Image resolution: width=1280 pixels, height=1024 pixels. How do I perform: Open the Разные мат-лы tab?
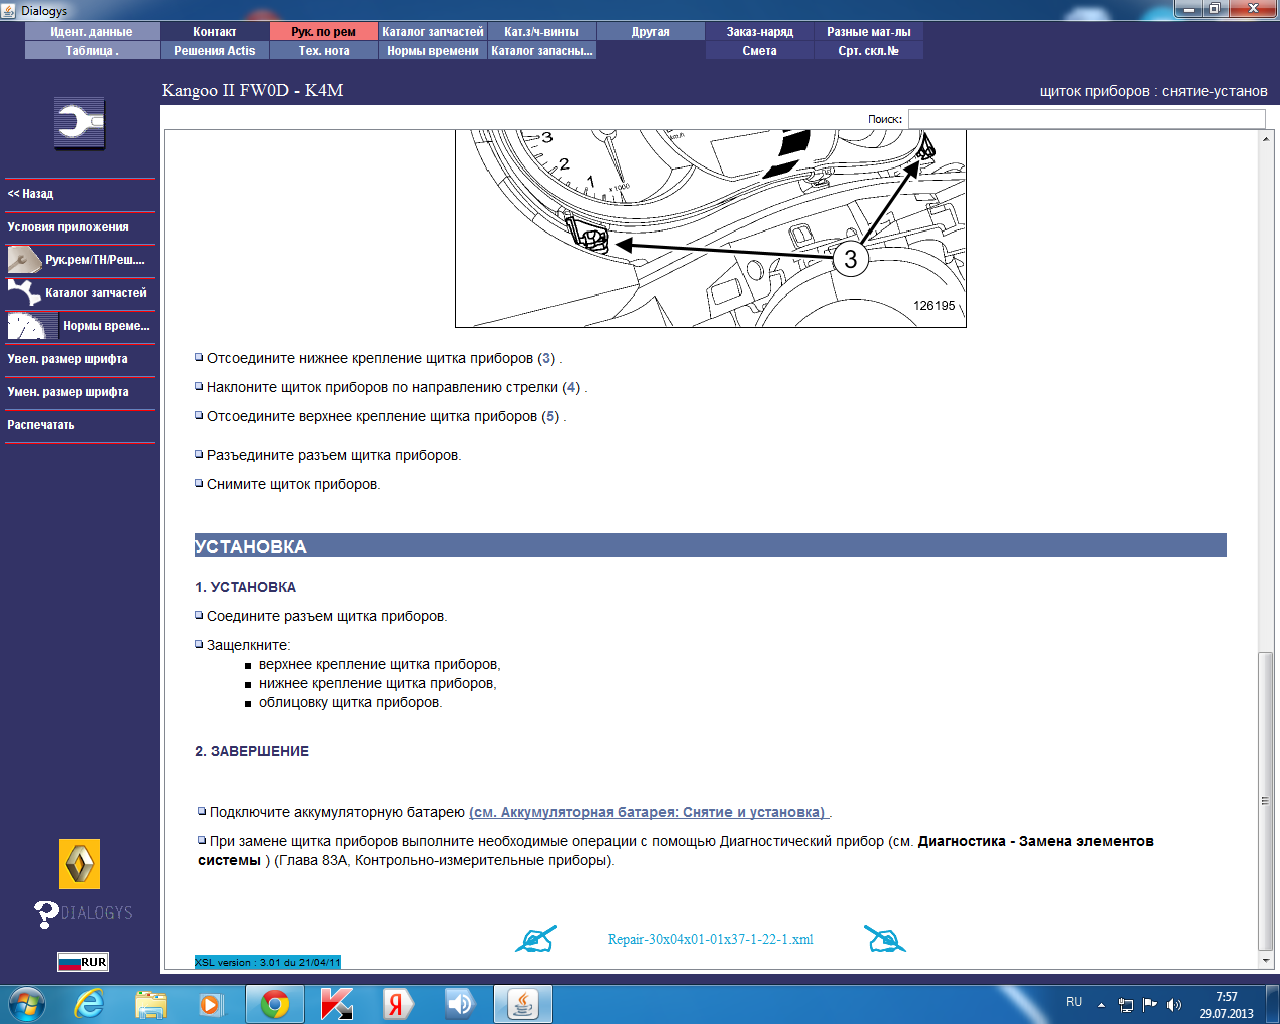point(869,32)
